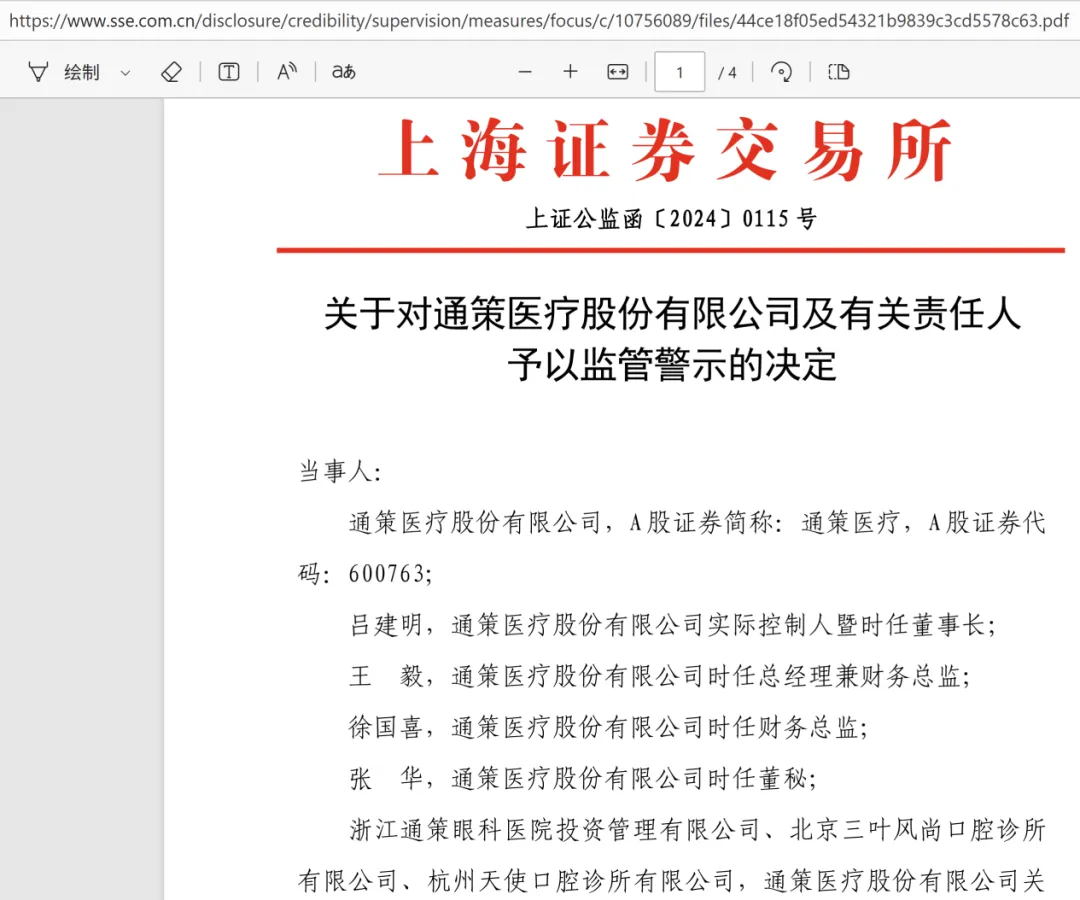This screenshot has height=900, width=1080.
Task: Click the total page count '/ 4'
Action: click(x=727, y=73)
